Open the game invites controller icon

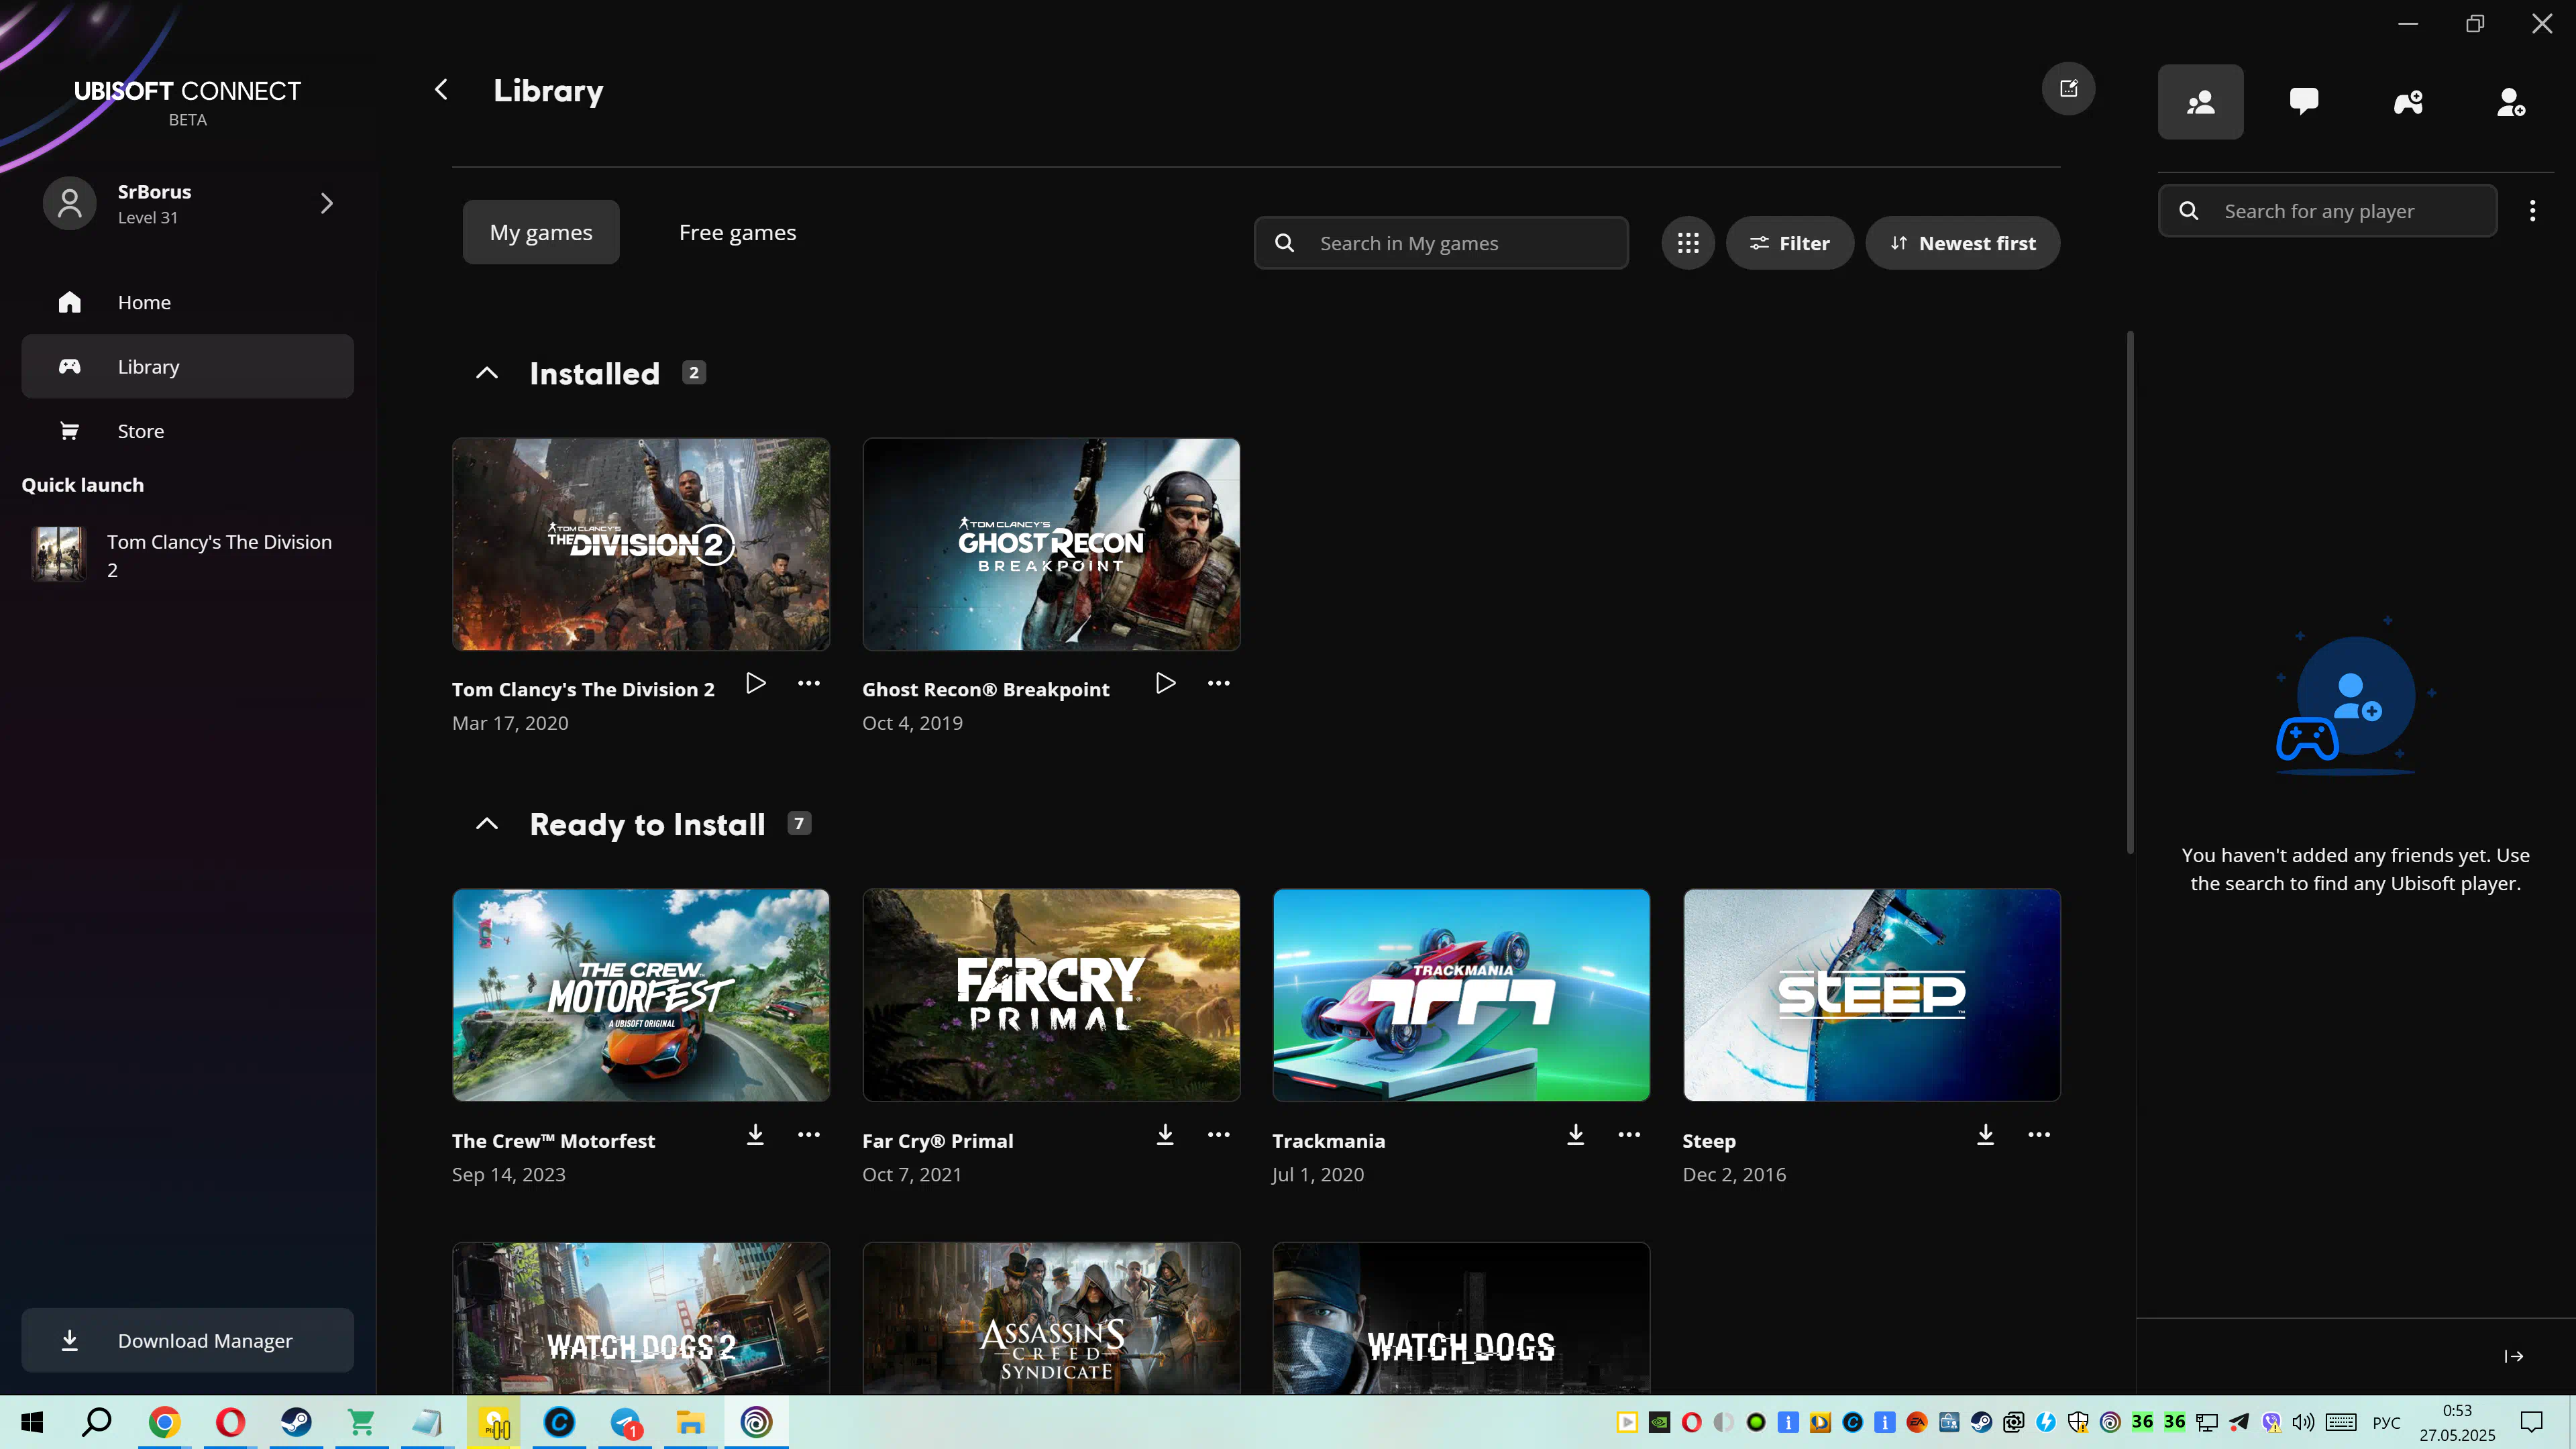[x=2408, y=102]
